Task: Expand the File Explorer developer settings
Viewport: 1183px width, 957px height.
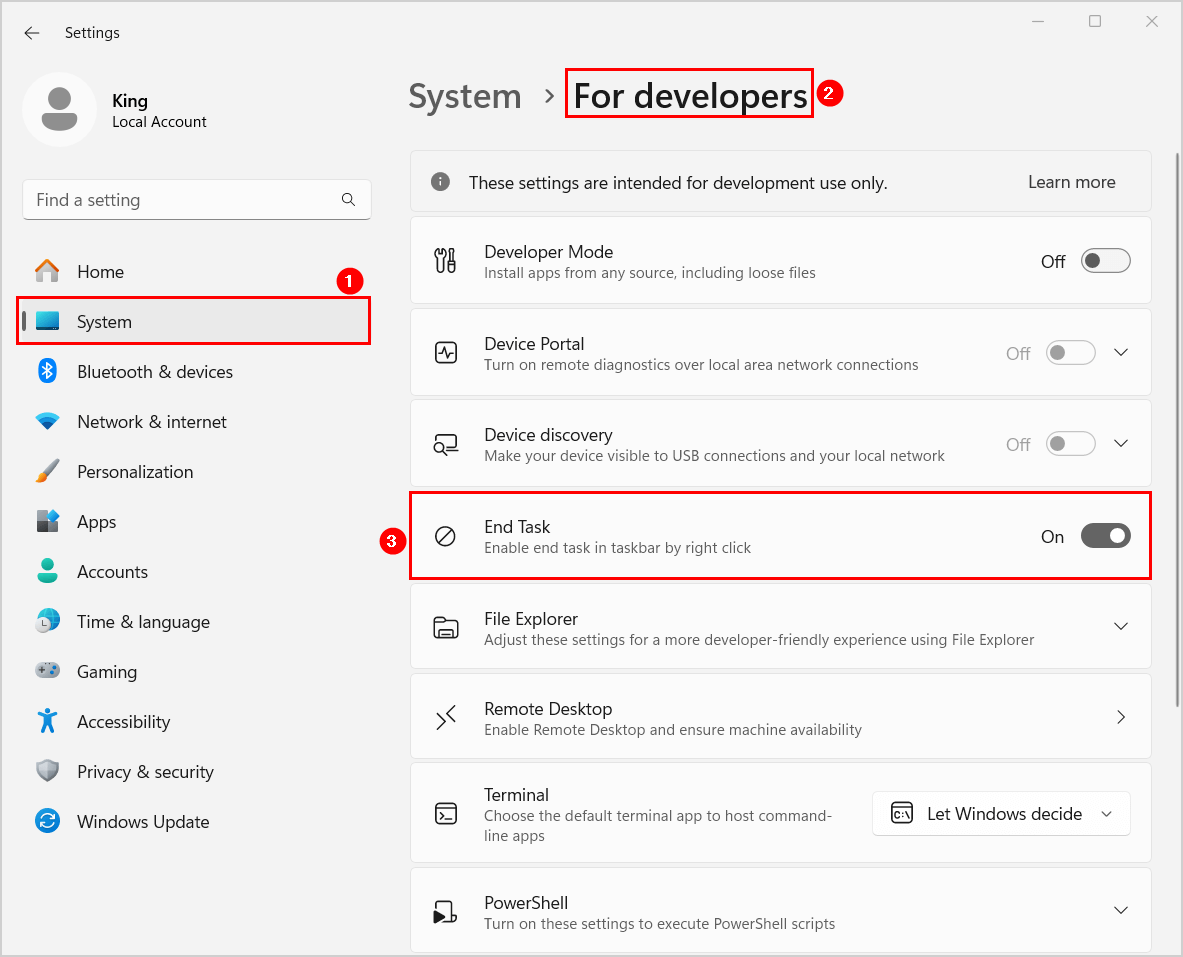Action: (1121, 626)
